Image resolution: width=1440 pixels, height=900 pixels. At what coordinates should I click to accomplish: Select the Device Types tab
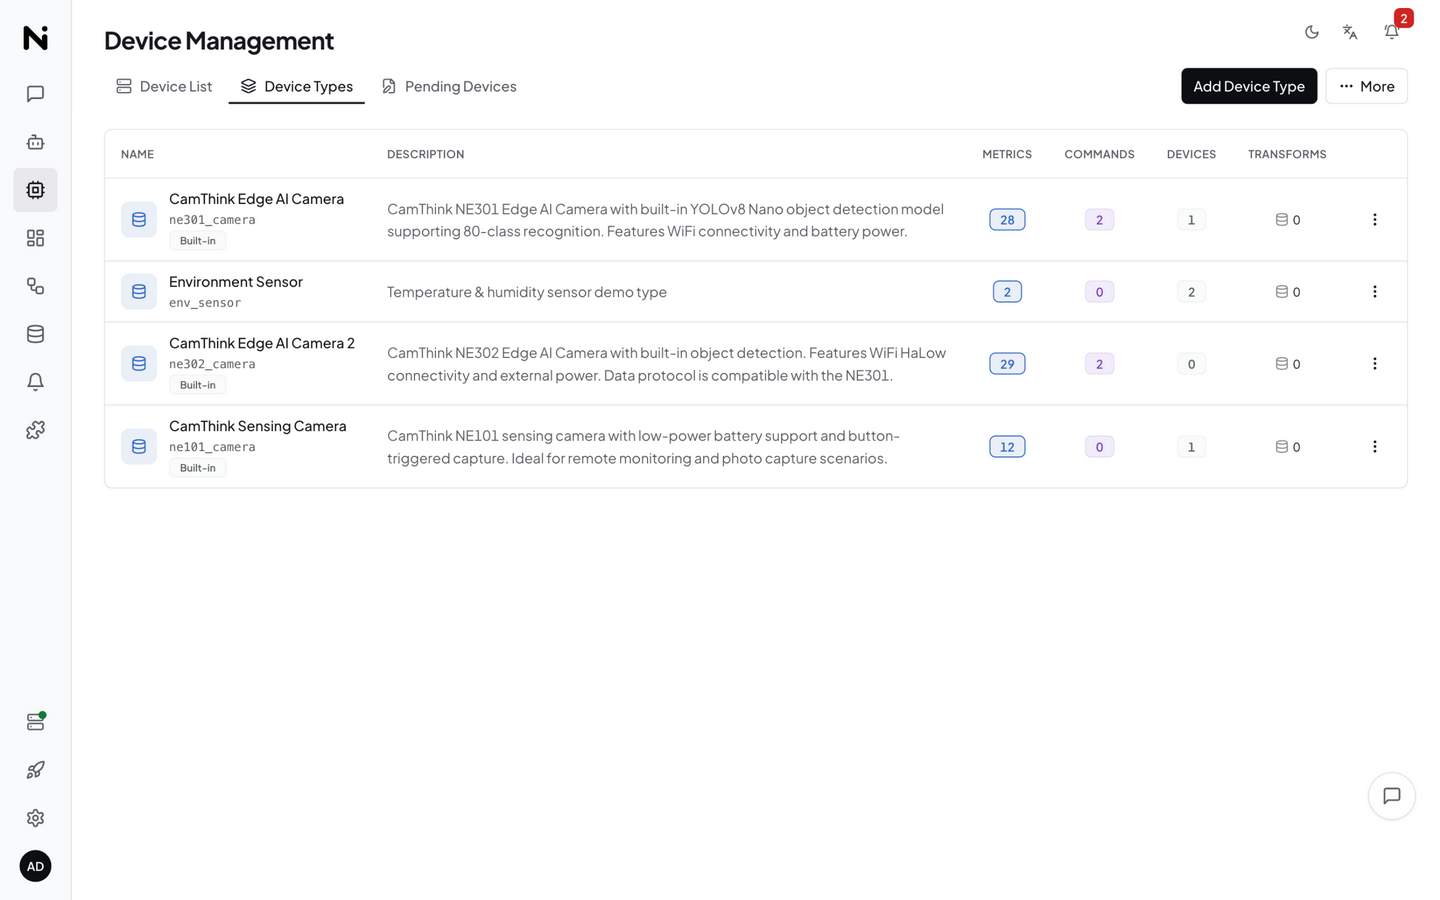tap(297, 86)
